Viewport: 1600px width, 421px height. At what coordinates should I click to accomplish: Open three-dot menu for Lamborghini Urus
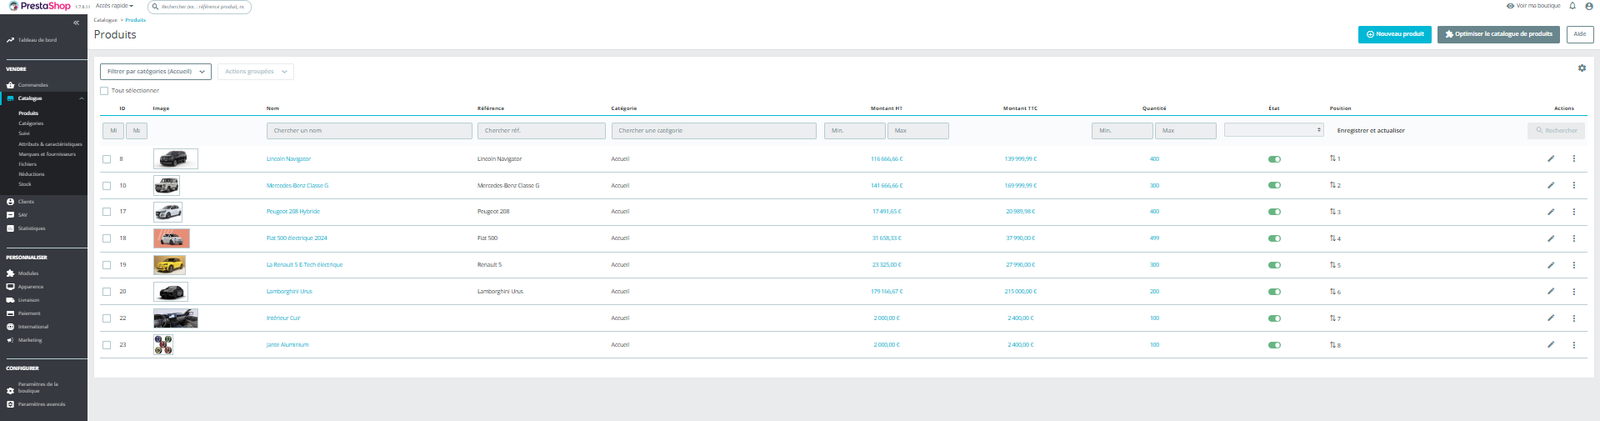(x=1574, y=291)
